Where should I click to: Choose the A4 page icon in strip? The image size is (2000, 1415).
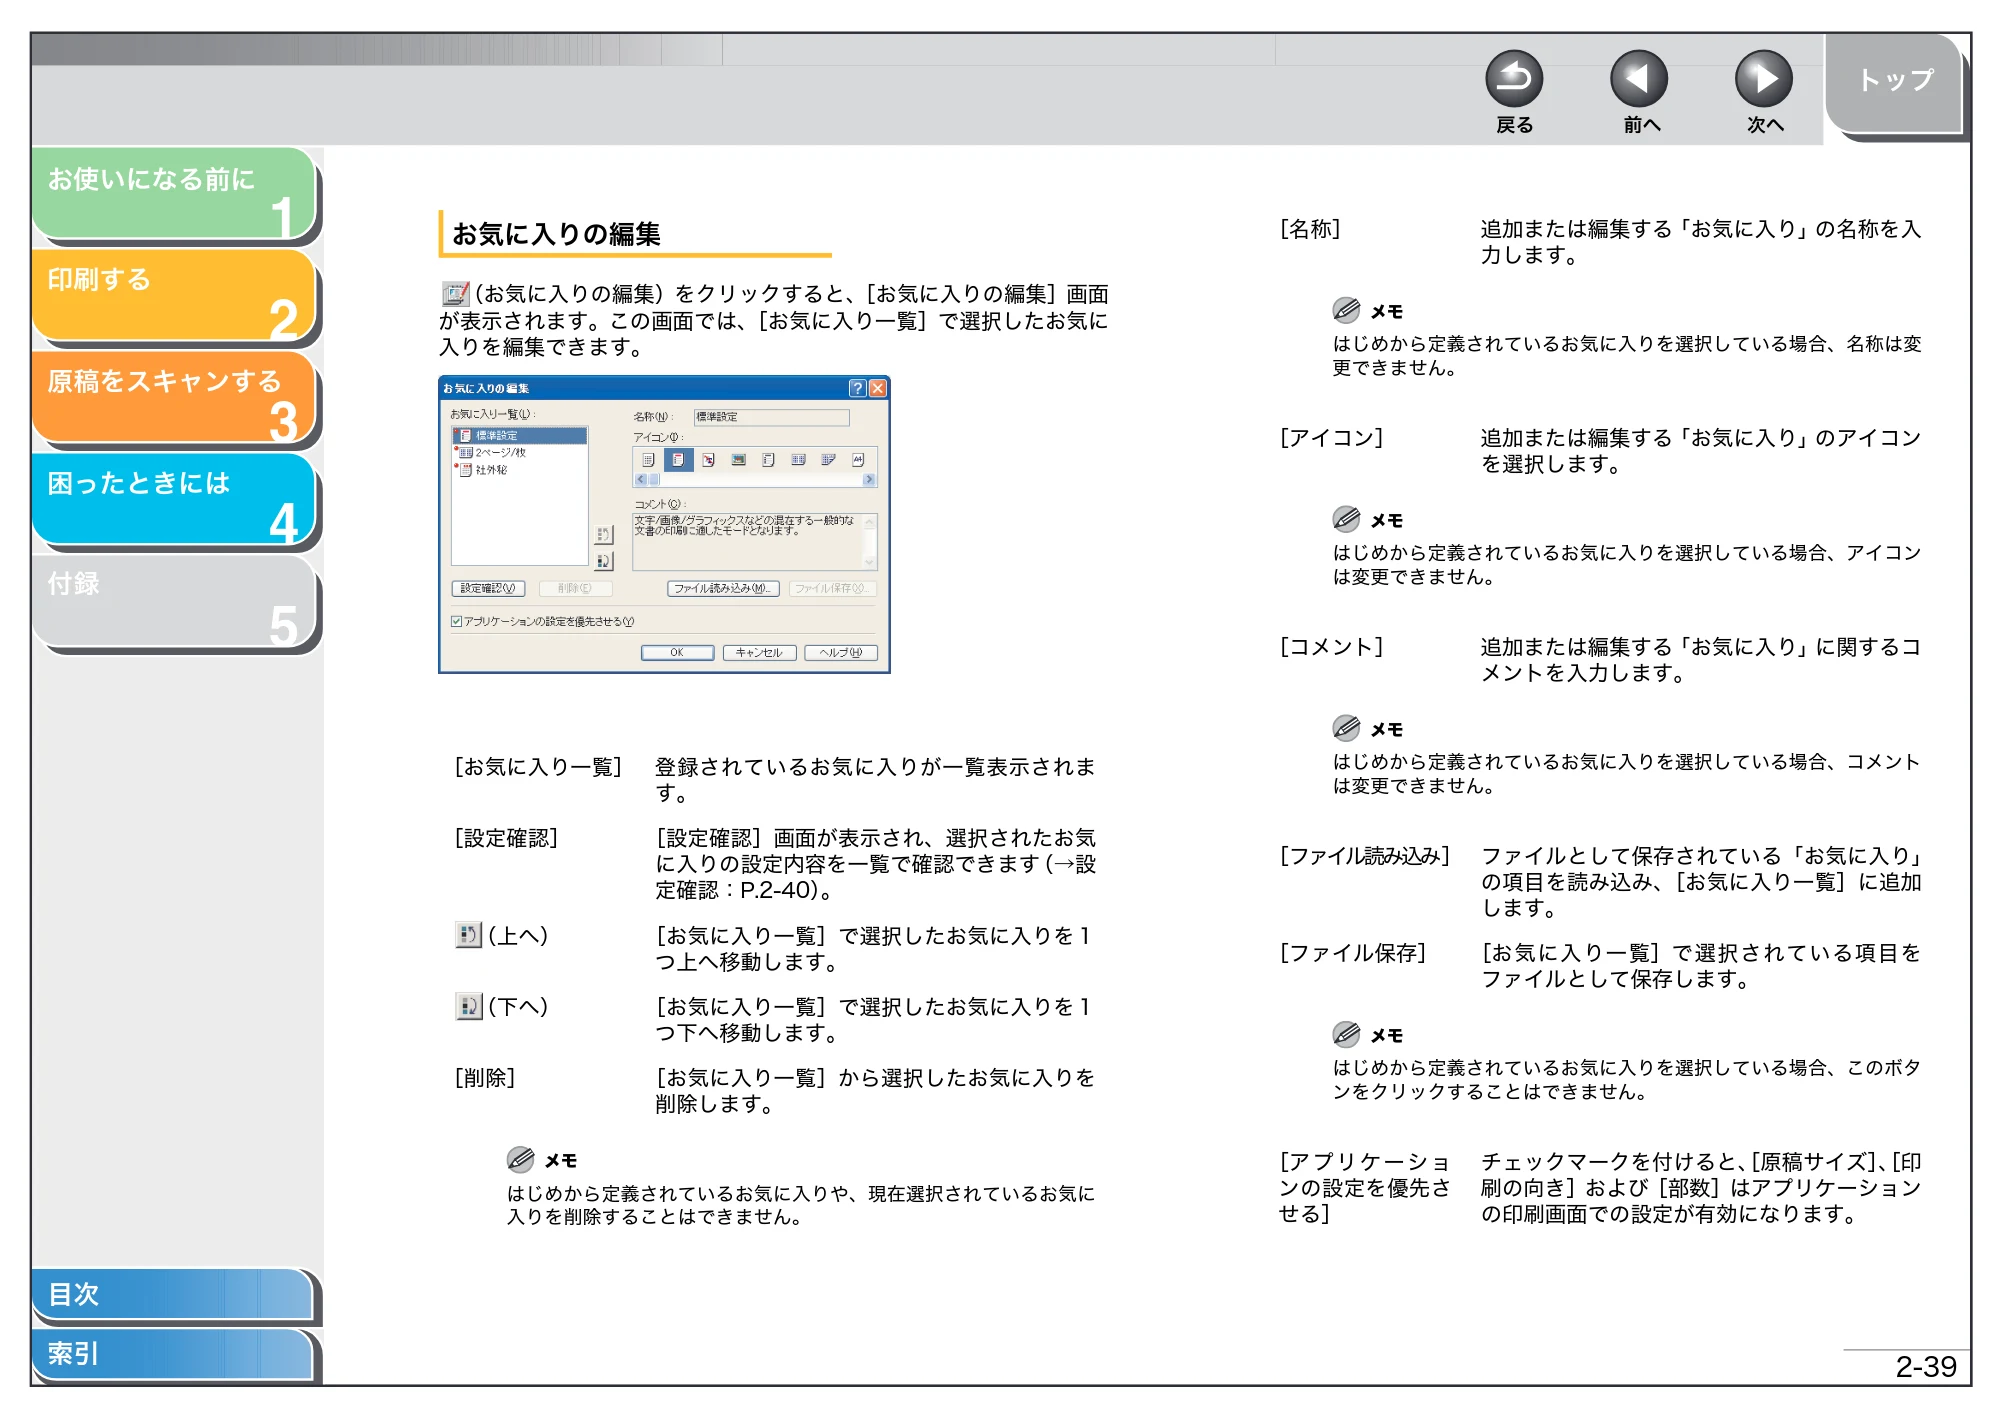tap(858, 460)
